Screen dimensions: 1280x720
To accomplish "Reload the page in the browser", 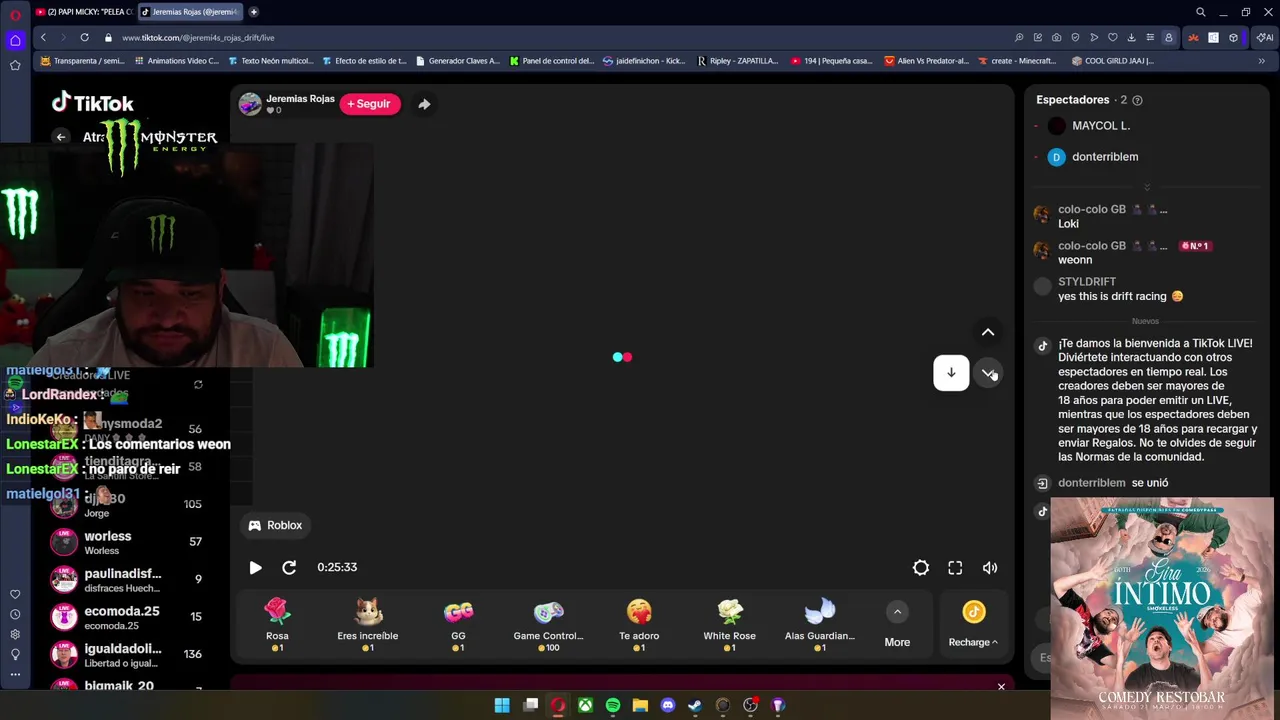I will pos(84,37).
